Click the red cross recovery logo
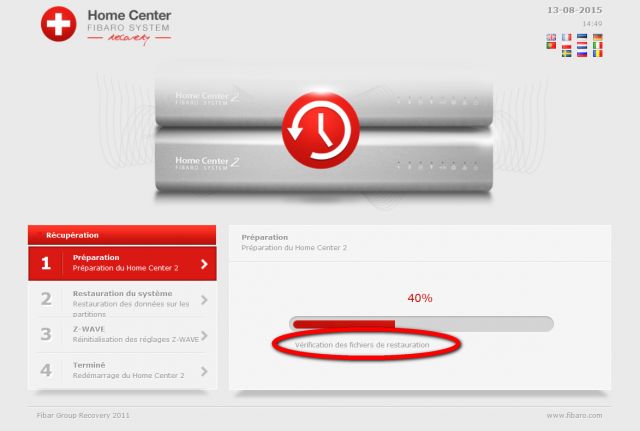Image resolution: width=640 pixels, height=431 pixels. [58, 24]
